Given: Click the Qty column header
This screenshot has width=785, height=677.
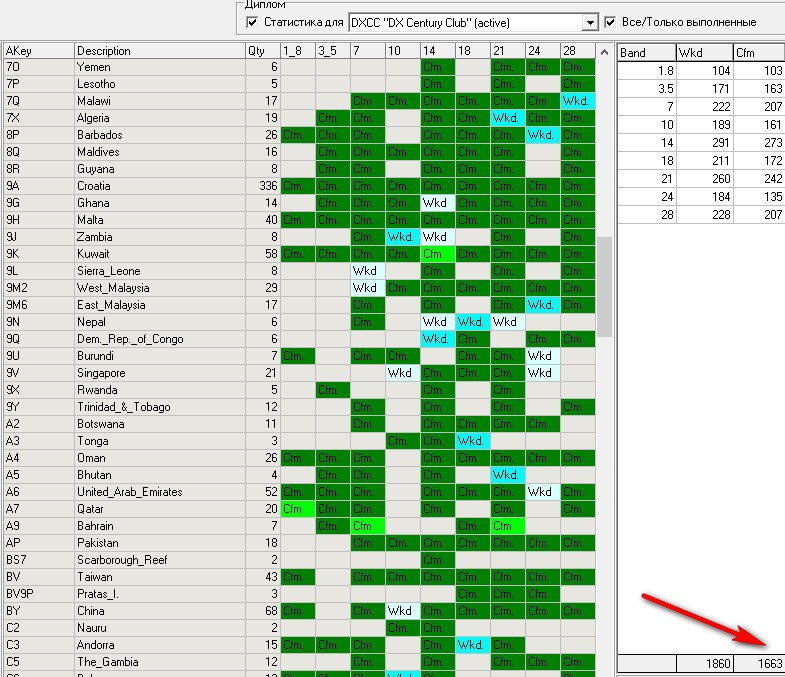Looking at the screenshot, I should (261, 51).
